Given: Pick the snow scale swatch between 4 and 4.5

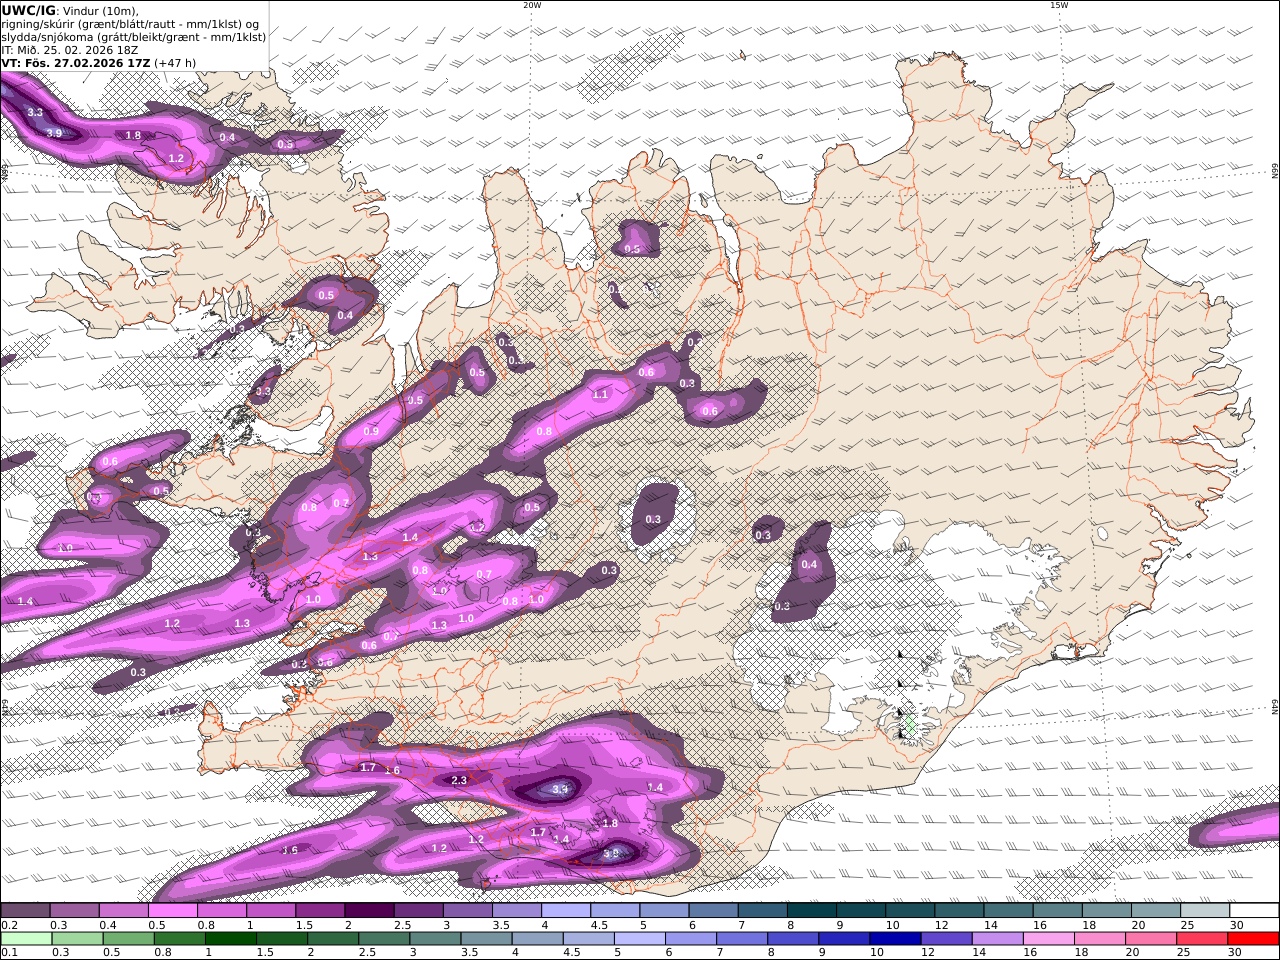Looking at the screenshot, I should coord(565,911).
